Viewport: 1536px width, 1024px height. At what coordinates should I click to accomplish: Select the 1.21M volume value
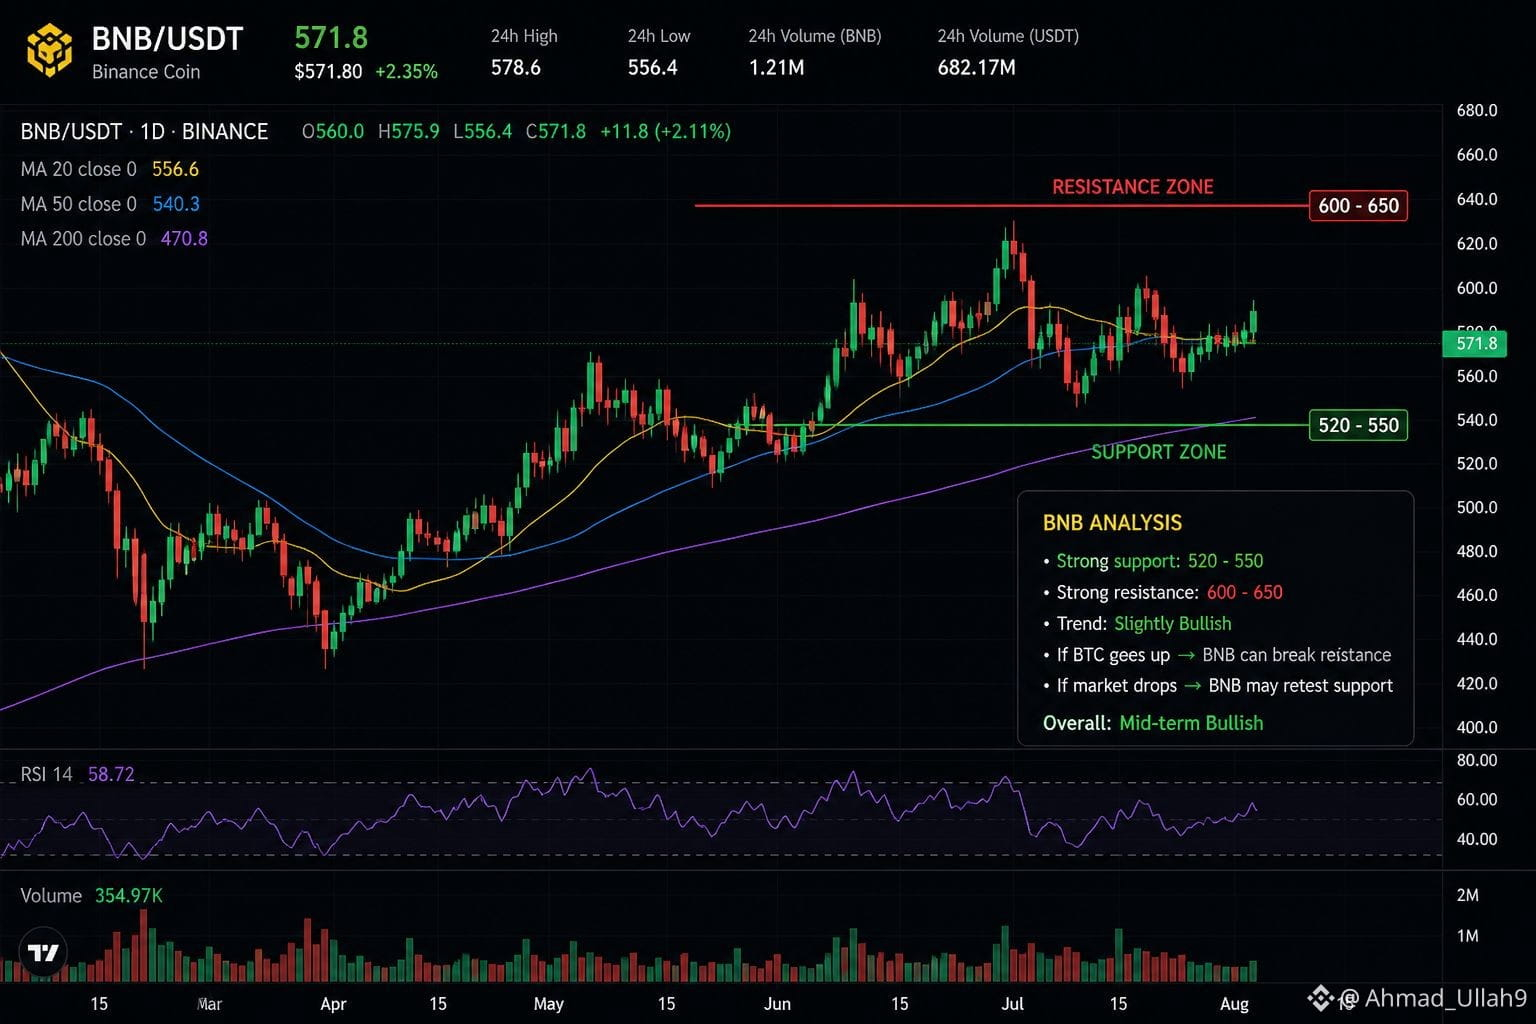pyautogui.click(x=777, y=68)
